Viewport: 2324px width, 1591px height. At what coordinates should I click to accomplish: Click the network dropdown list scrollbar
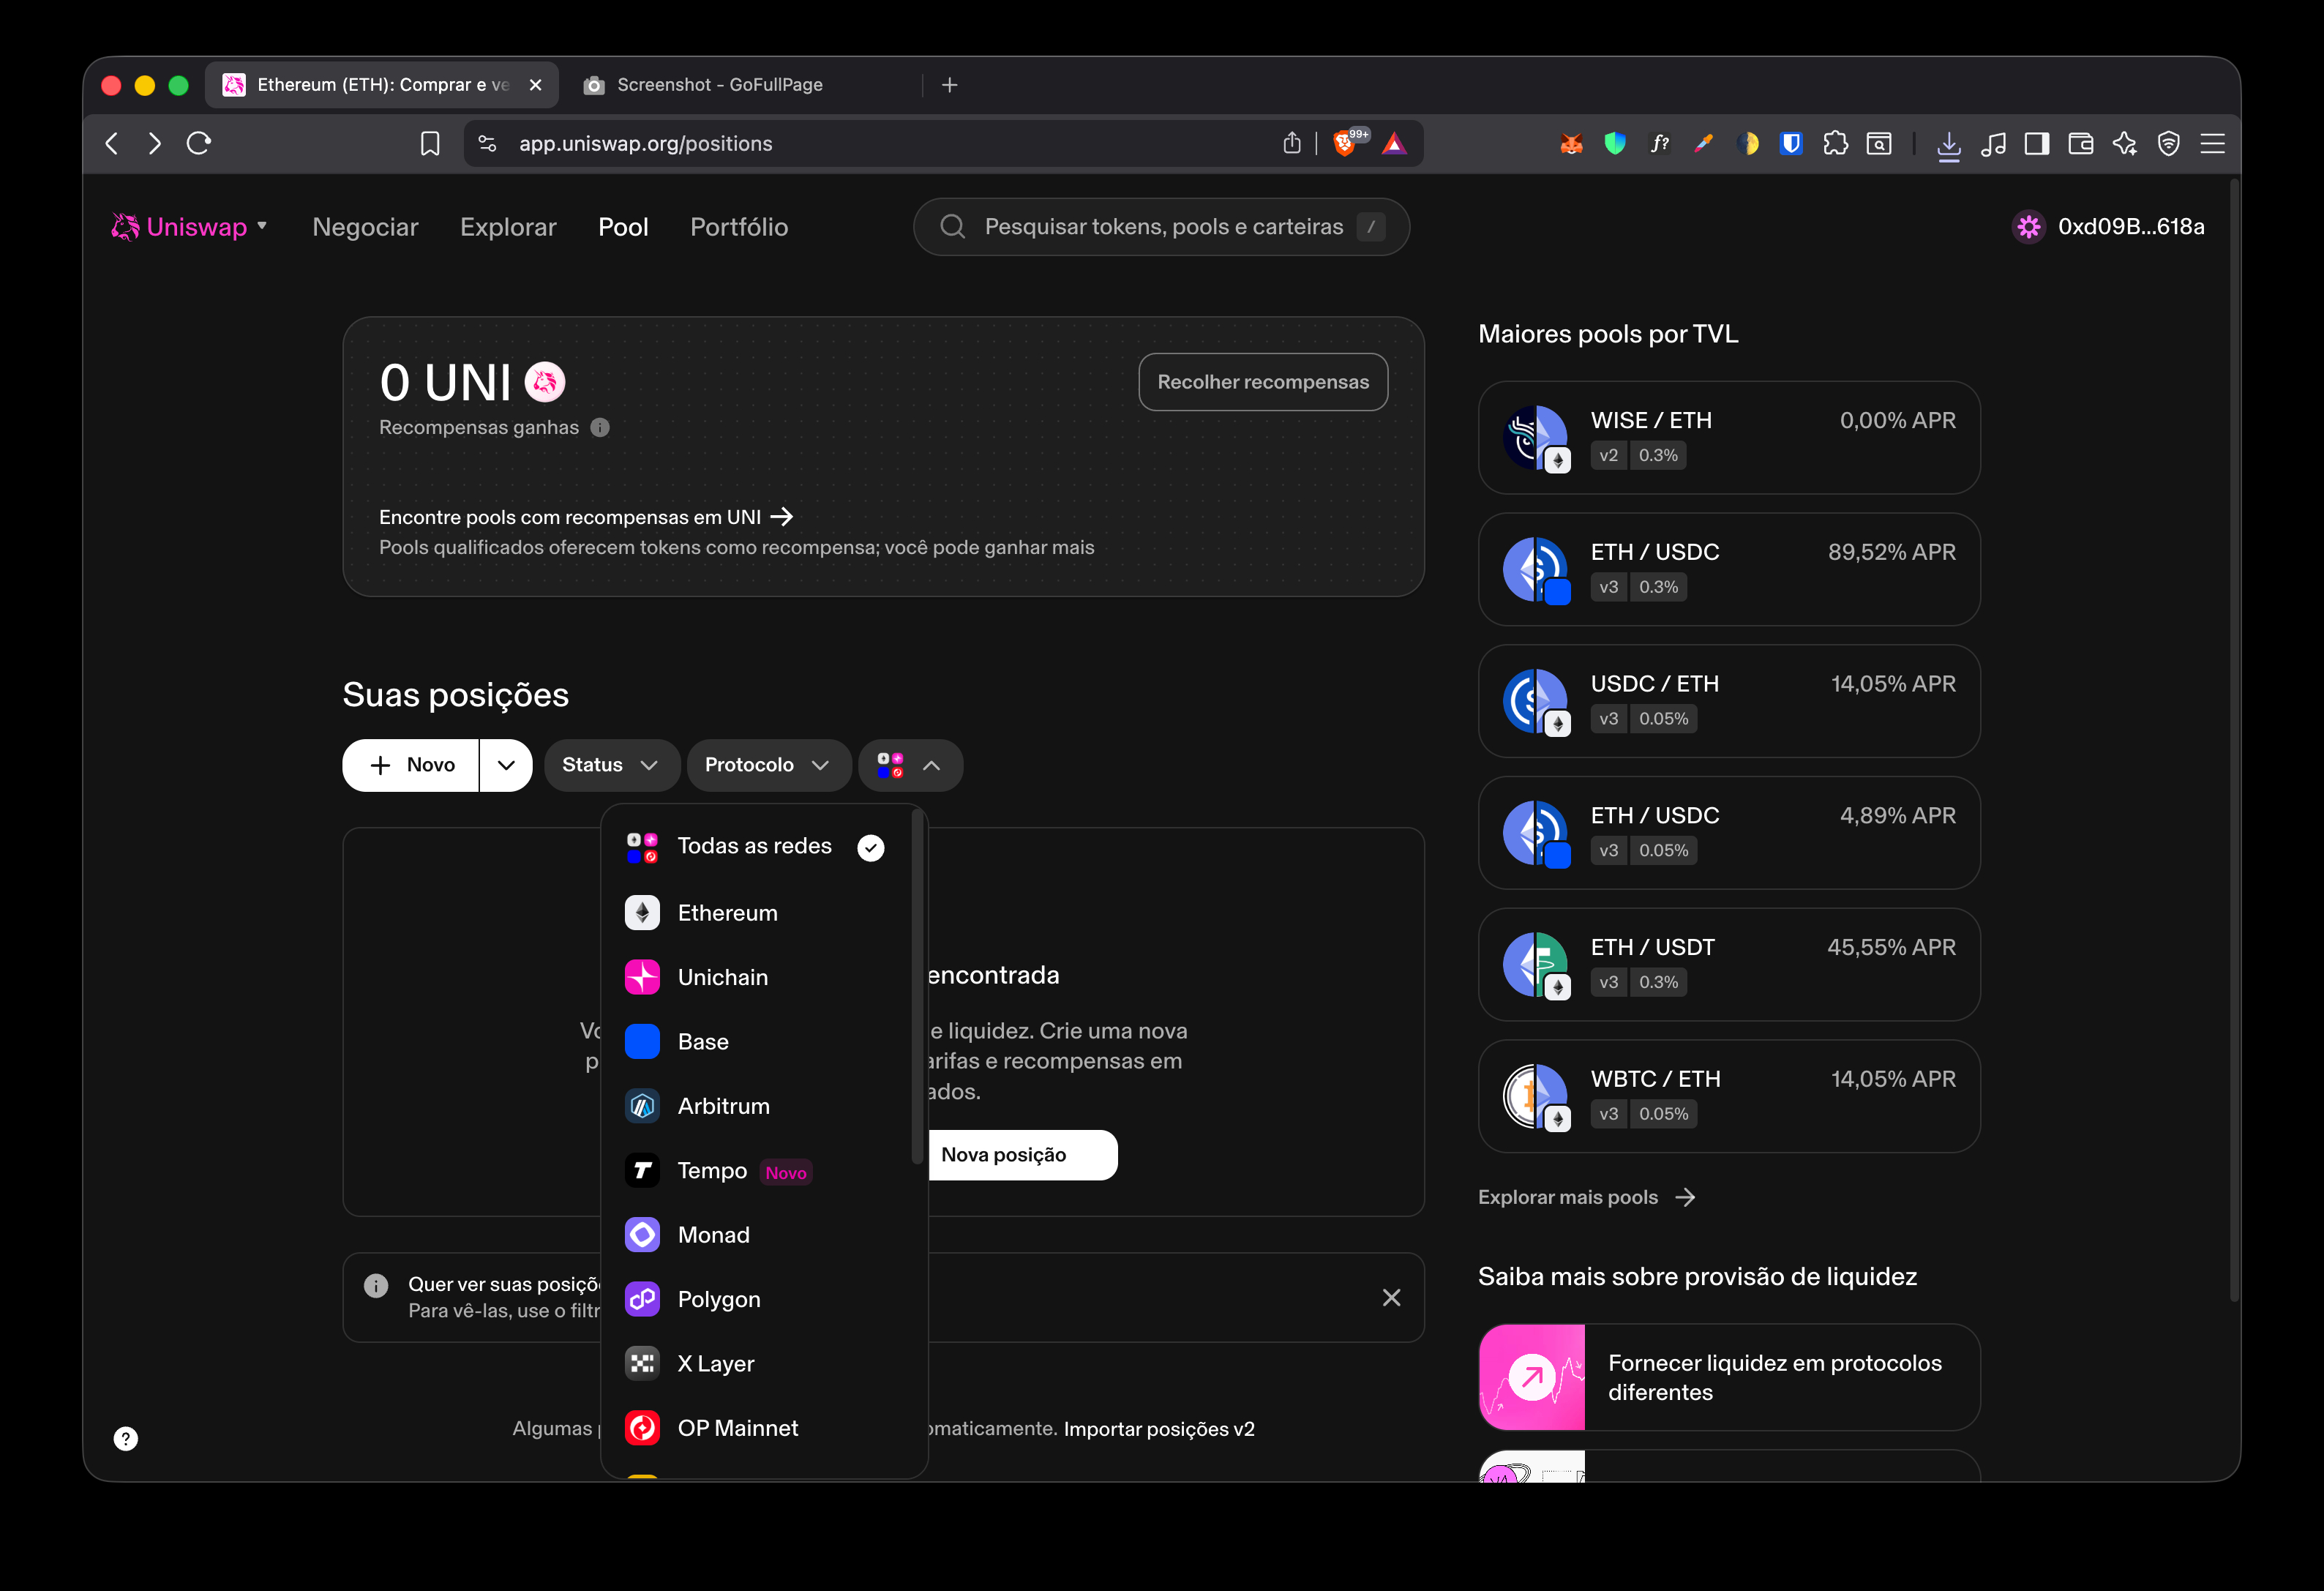(916, 987)
